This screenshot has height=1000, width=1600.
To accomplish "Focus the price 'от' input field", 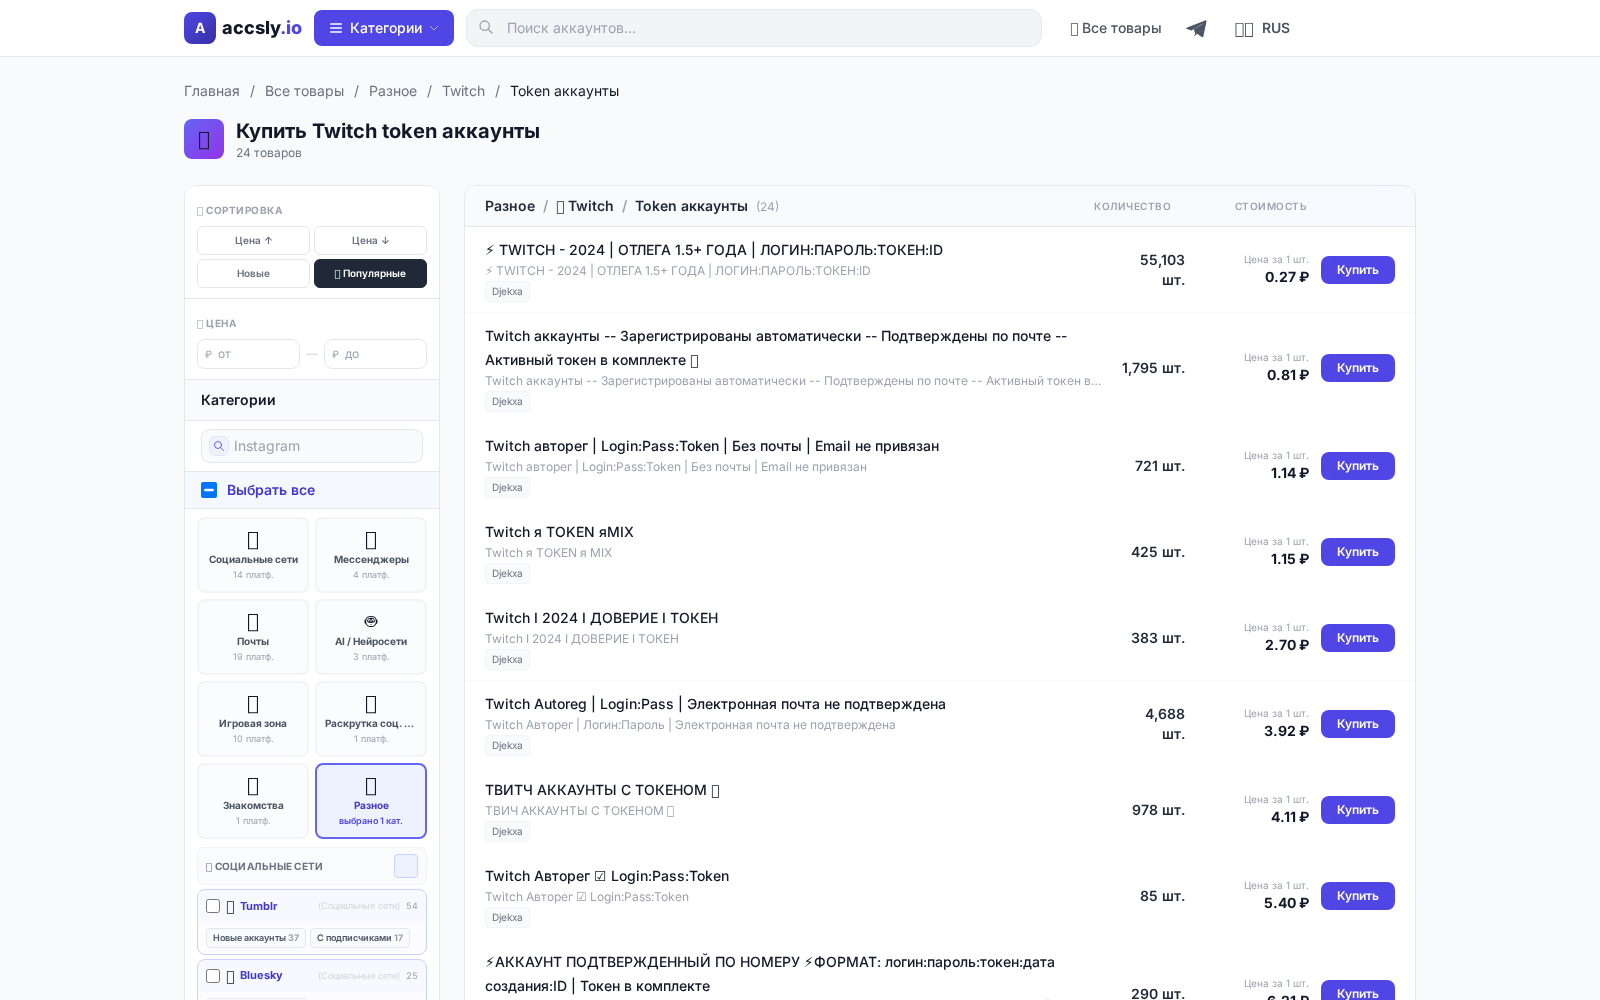I will [x=248, y=354].
